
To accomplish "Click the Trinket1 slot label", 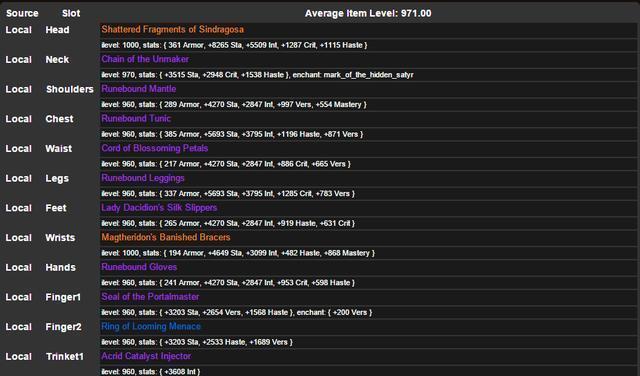I will click(64, 356).
